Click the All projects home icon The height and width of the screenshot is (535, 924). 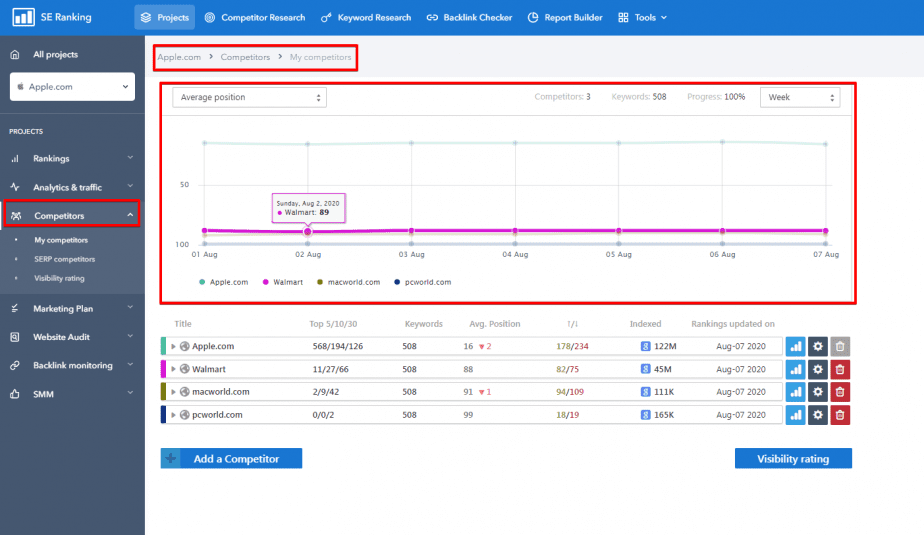click(15, 54)
